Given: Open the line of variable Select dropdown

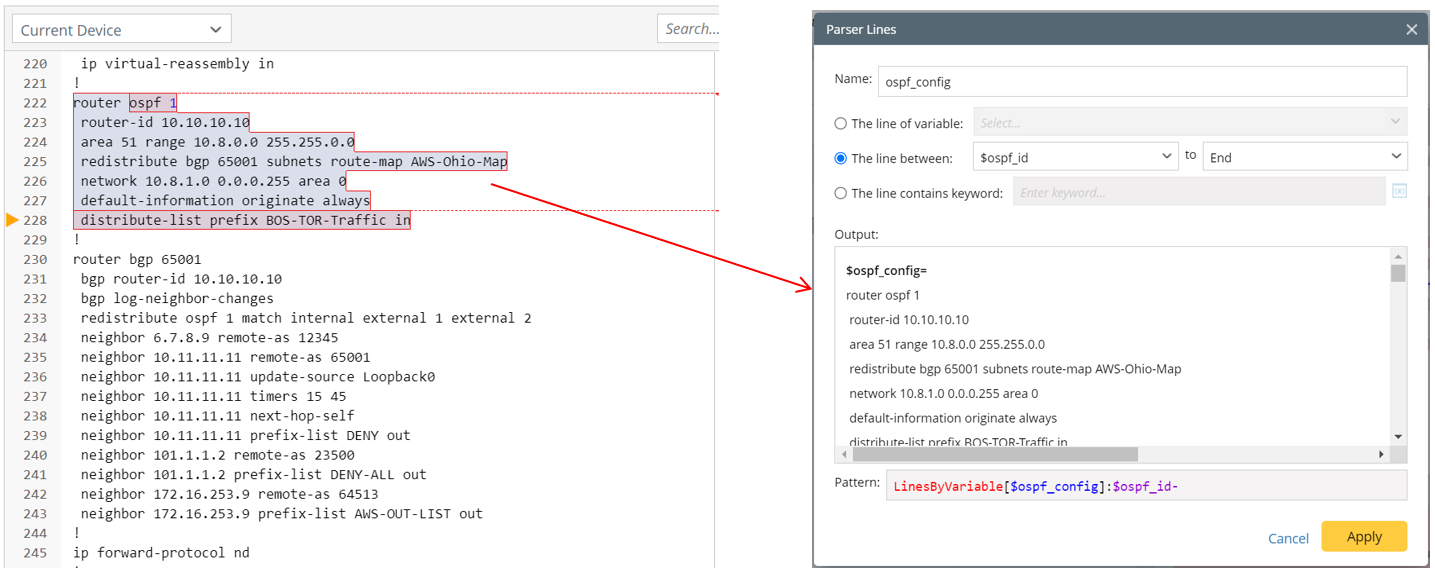Looking at the screenshot, I should [x=1190, y=122].
